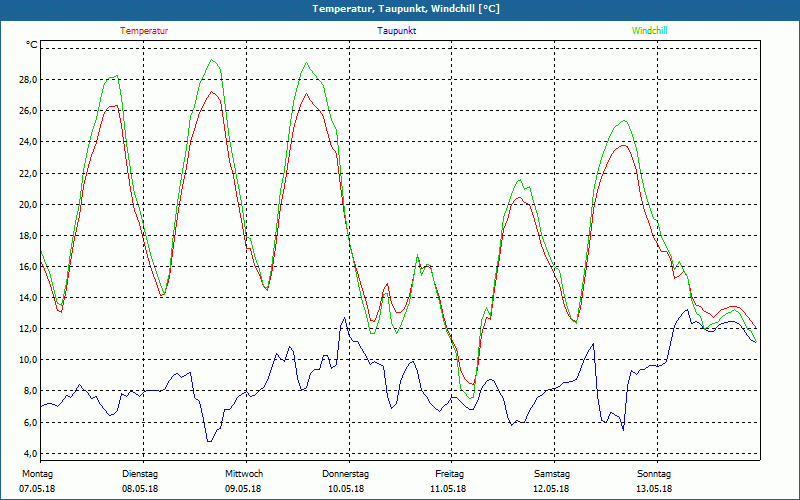Click the 20,0 y-axis value
The height and width of the screenshot is (500, 800).
(x=28, y=205)
